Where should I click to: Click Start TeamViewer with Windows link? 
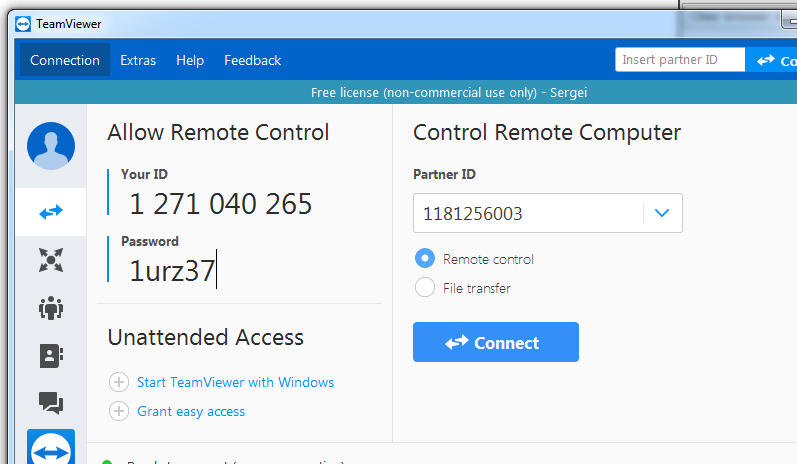click(x=235, y=382)
